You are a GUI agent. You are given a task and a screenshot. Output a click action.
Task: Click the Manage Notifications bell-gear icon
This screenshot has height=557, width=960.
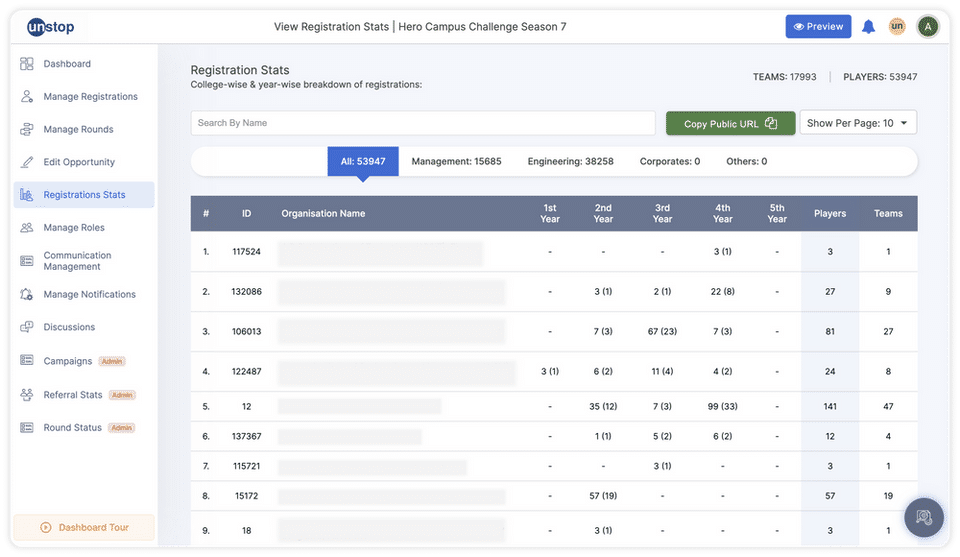tap(27, 295)
